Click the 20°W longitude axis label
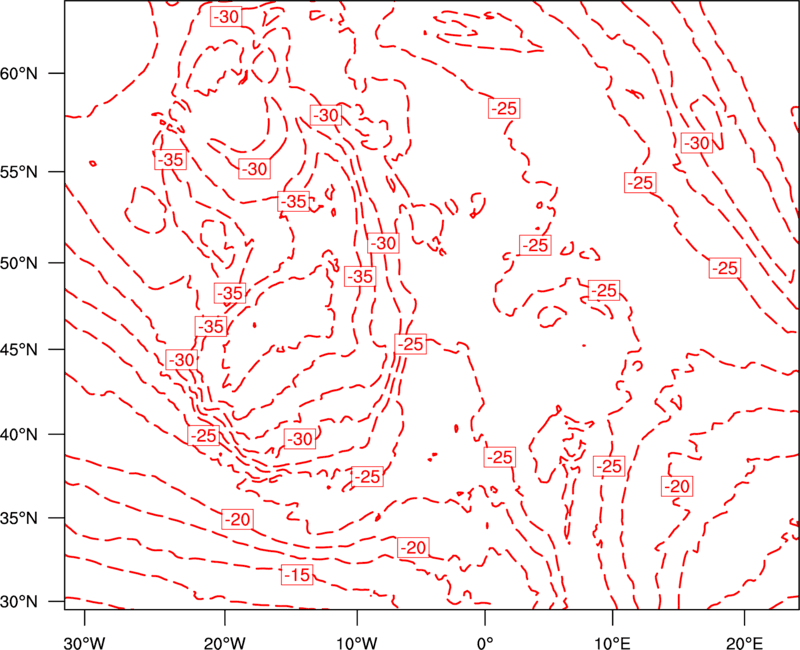Viewport: 800px width, 650px height. click(224, 642)
